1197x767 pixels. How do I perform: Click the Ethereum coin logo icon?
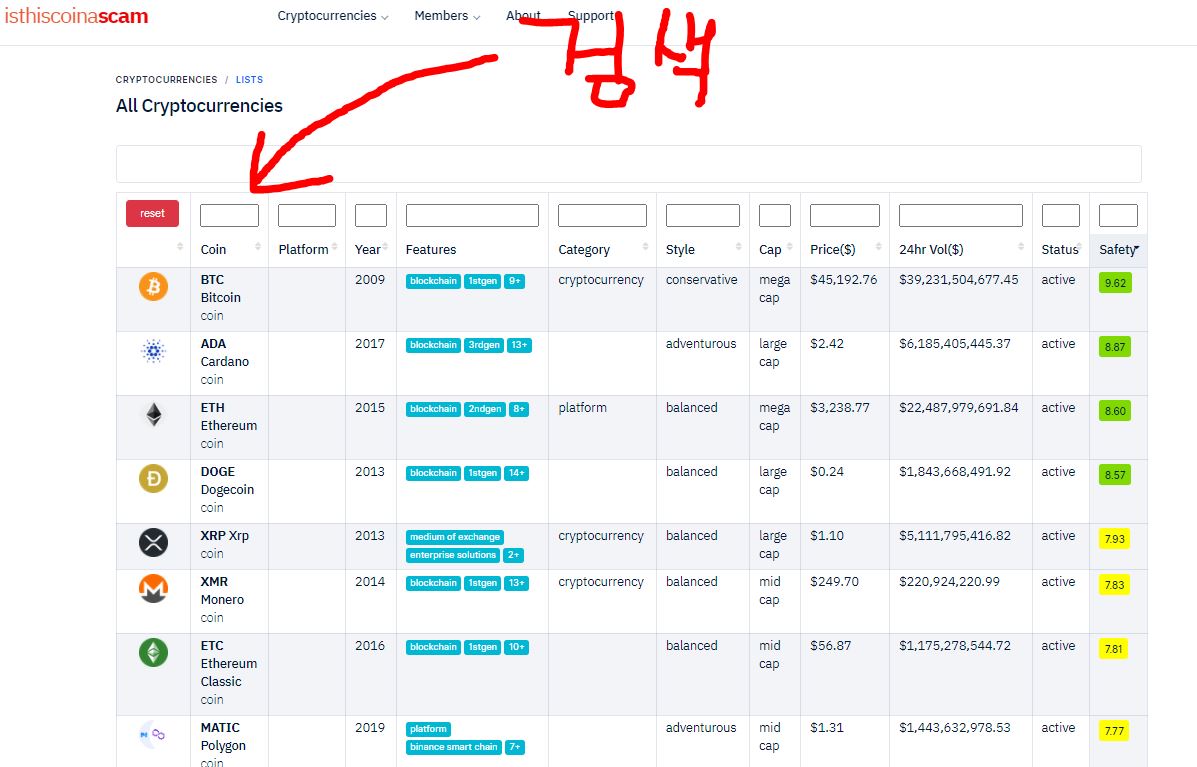point(153,414)
